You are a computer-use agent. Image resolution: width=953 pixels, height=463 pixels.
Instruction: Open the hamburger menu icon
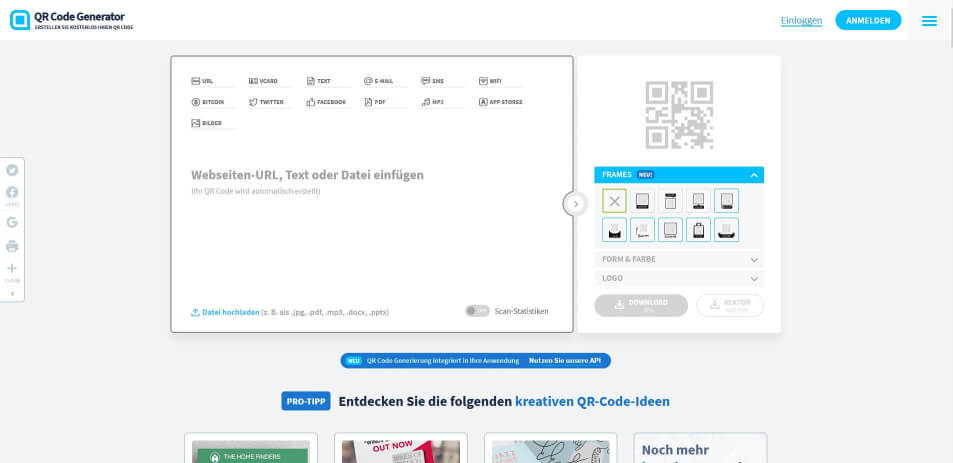[x=929, y=21]
